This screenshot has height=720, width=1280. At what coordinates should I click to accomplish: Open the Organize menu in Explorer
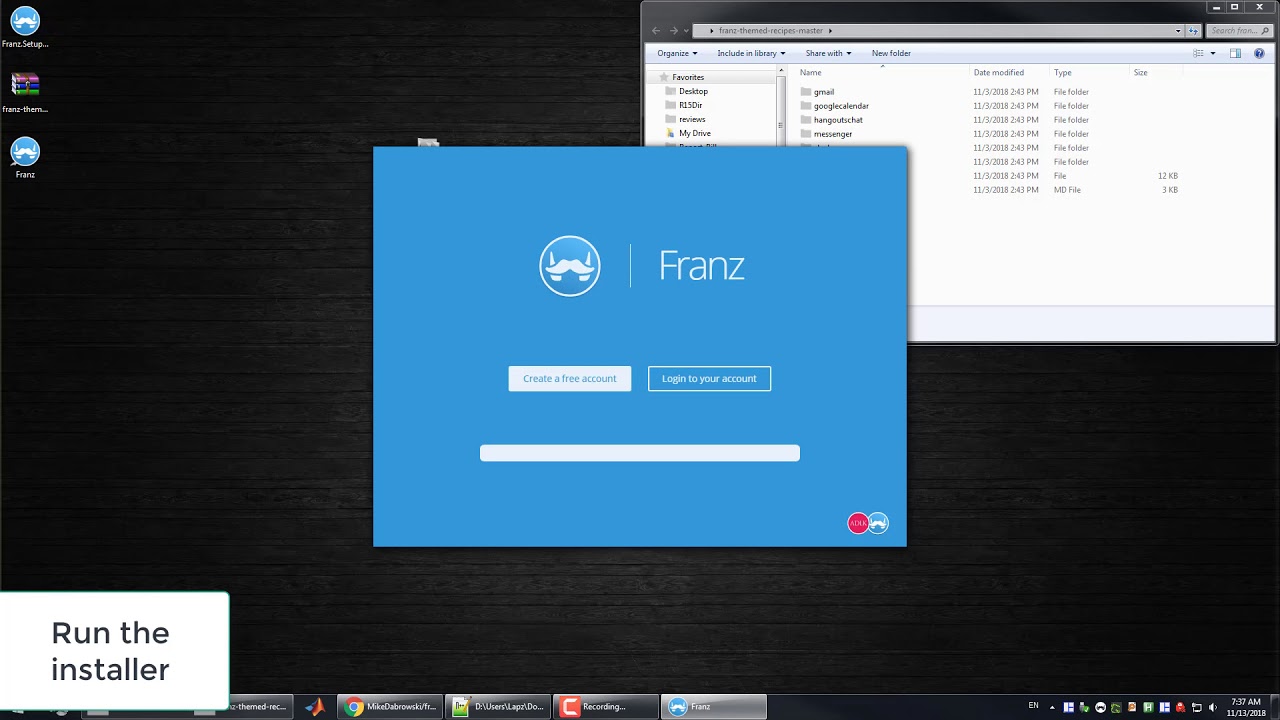[676, 53]
